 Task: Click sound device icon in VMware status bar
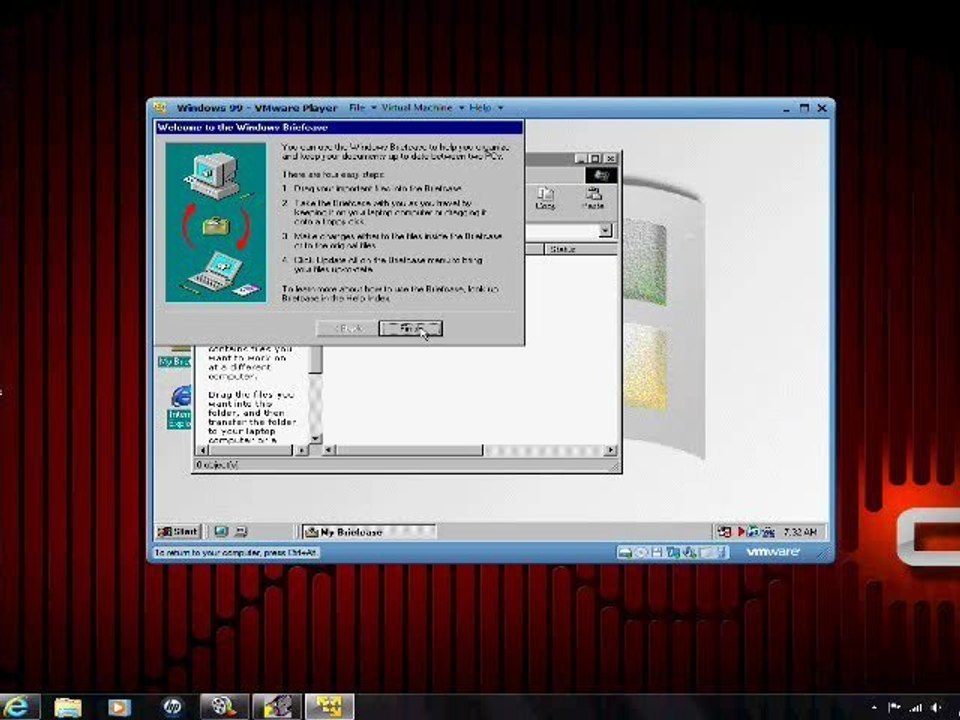pyautogui.click(x=690, y=552)
